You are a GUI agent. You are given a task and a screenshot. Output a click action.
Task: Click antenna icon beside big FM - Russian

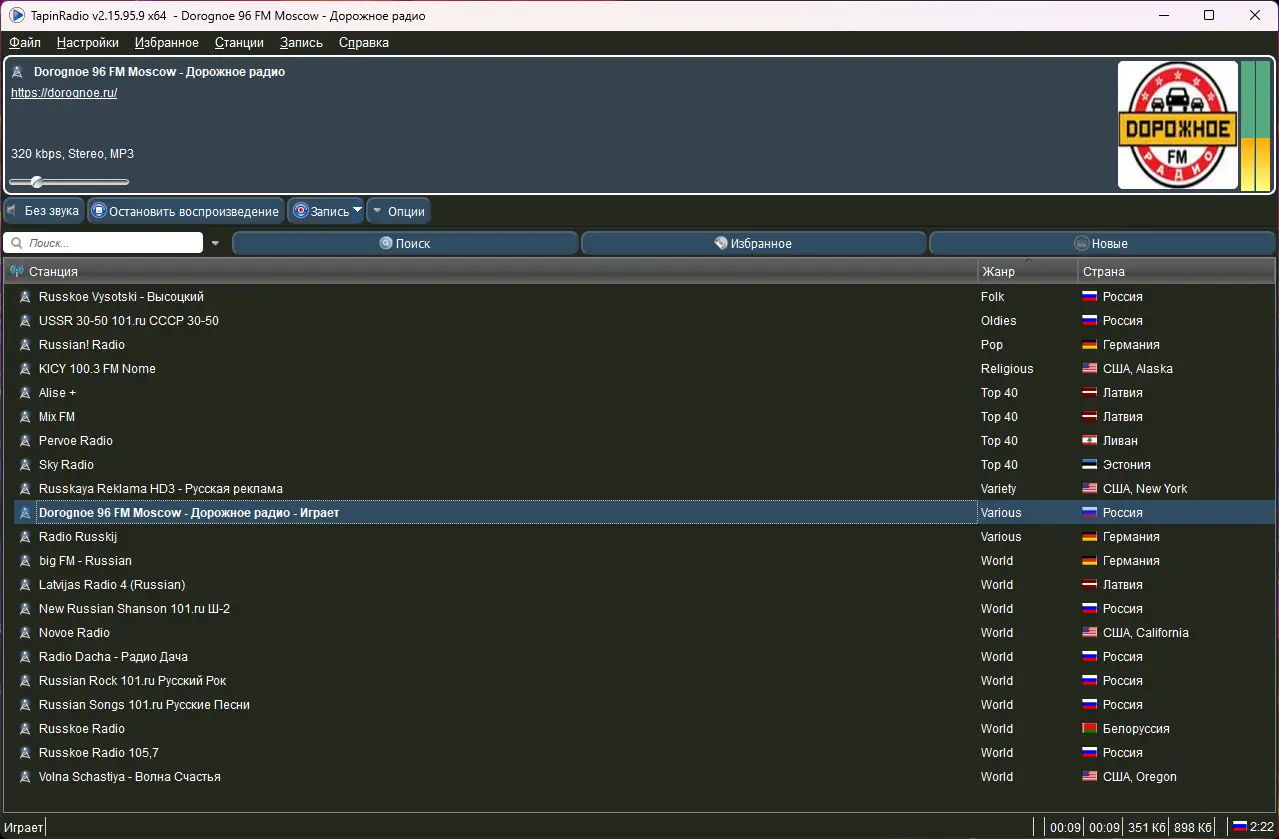click(x=26, y=561)
